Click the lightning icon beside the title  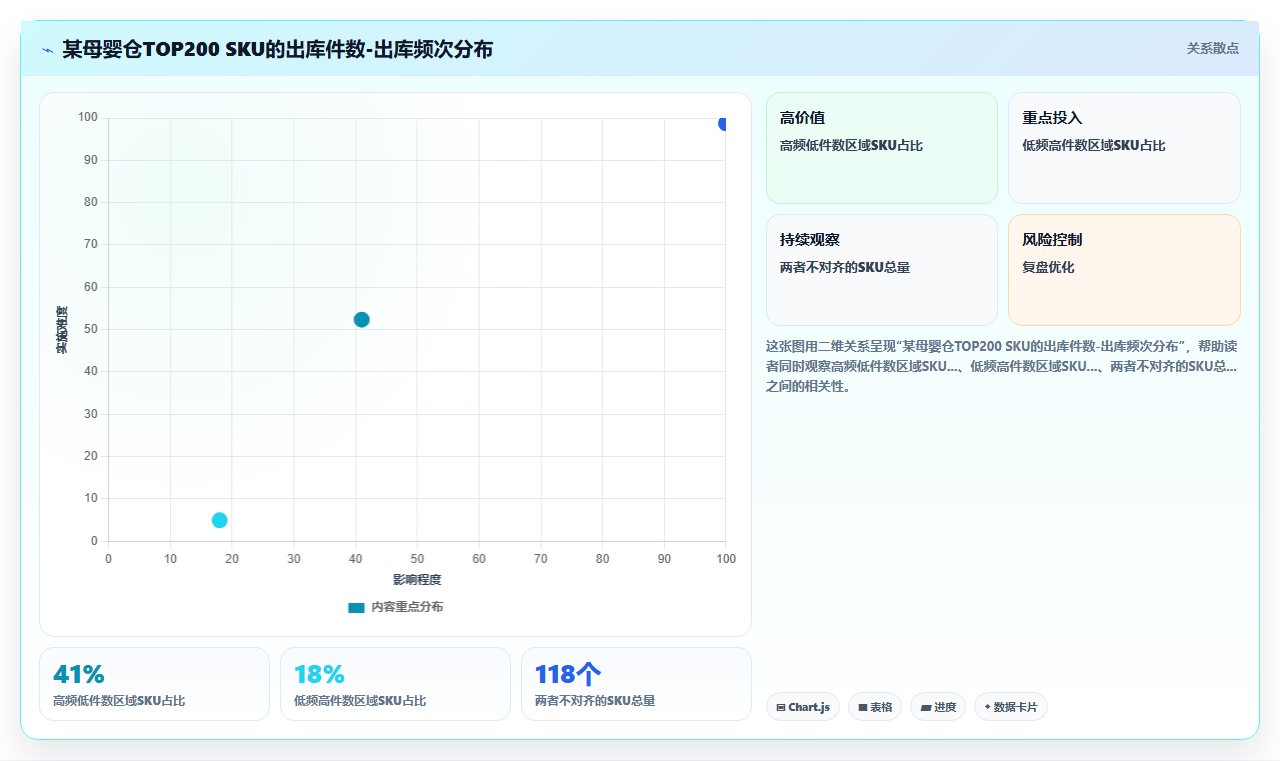[47, 50]
